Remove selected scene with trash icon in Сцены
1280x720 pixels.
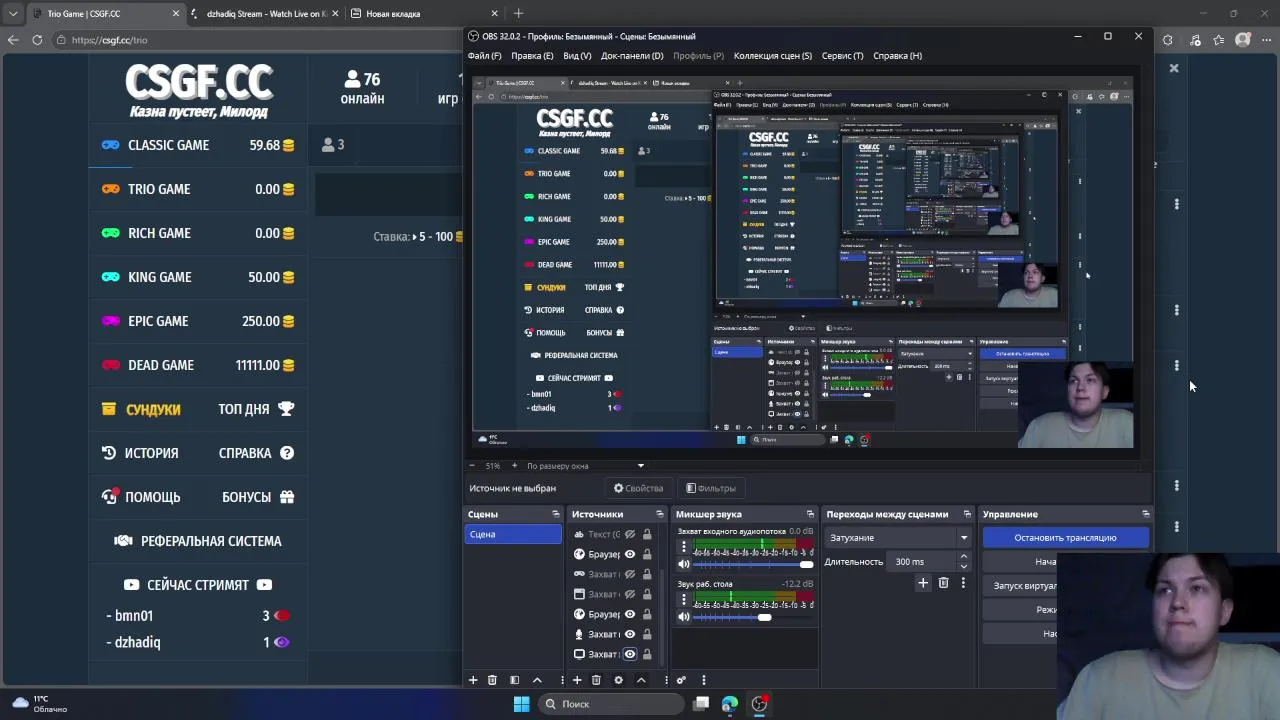point(492,680)
